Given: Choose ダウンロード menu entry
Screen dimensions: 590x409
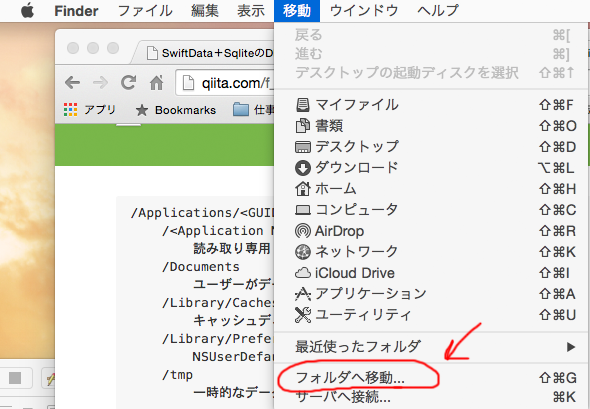Looking at the screenshot, I should [432, 168].
